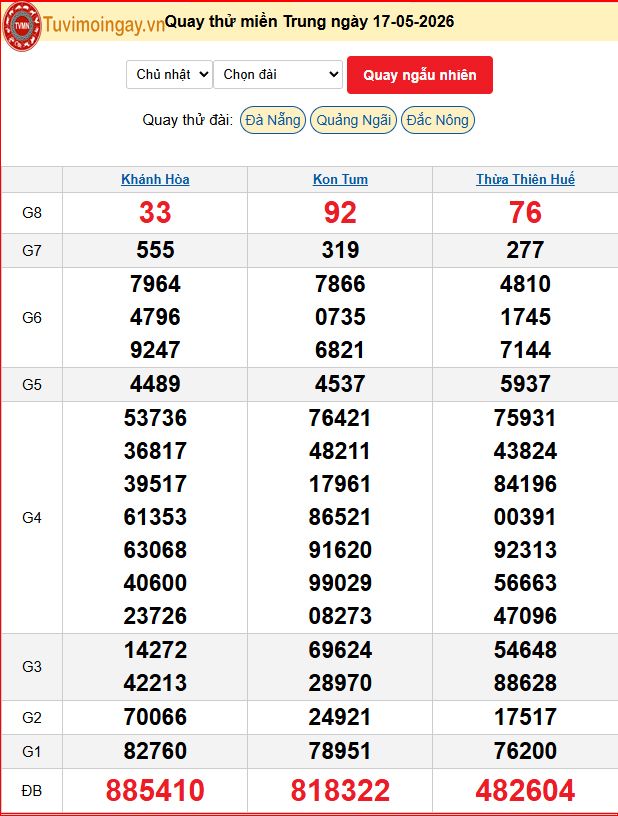618x816 pixels.
Task: Select the Quảng Ngãi trial draw button
Action: point(353,120)
